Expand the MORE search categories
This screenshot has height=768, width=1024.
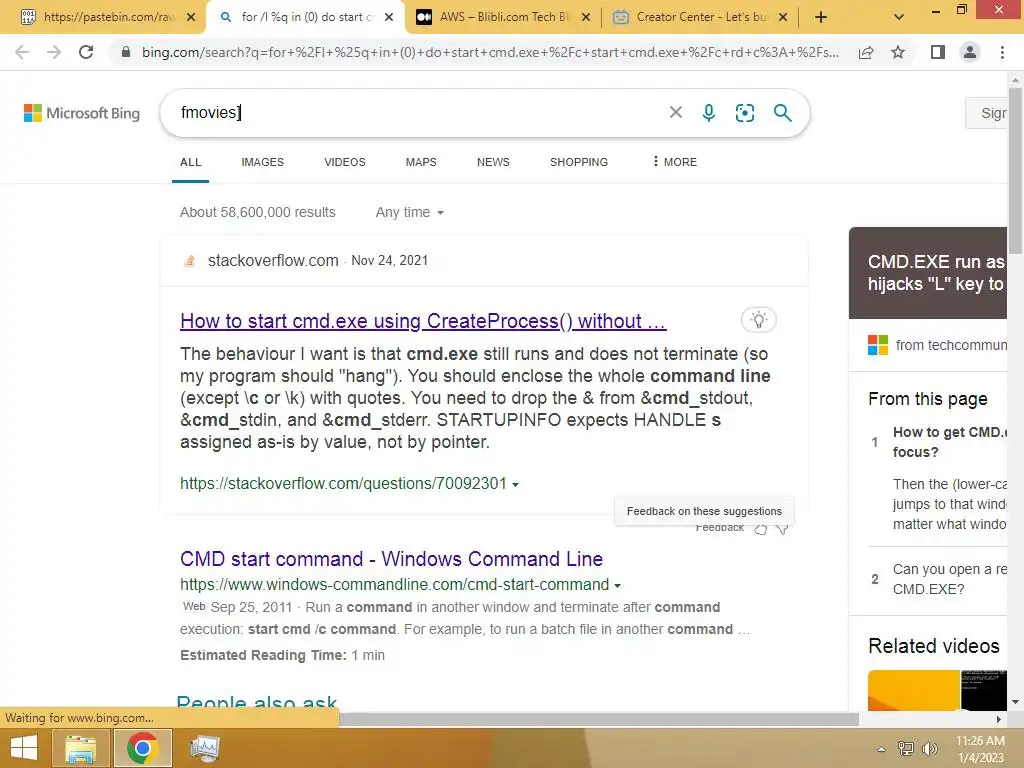675,162
